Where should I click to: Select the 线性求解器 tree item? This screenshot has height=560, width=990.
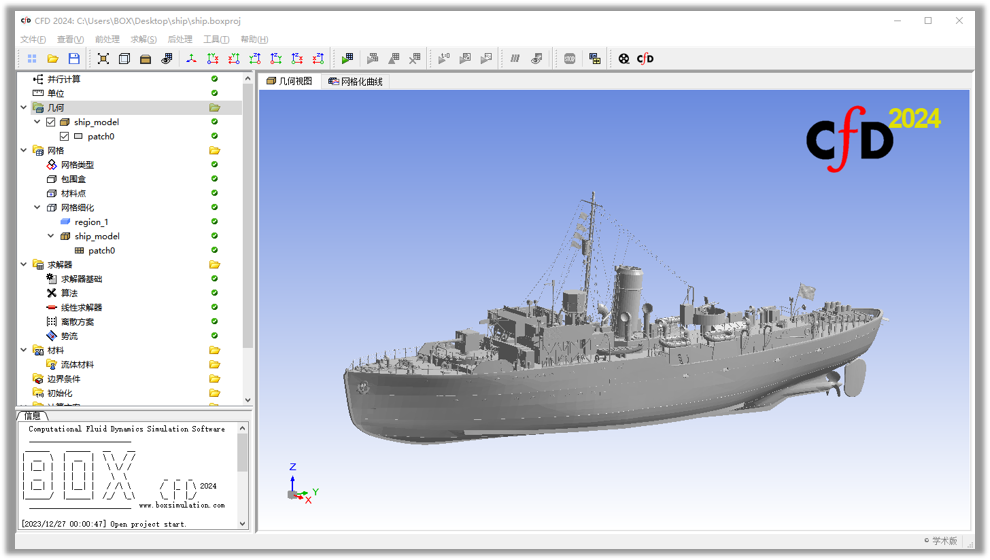pos(80,308)
